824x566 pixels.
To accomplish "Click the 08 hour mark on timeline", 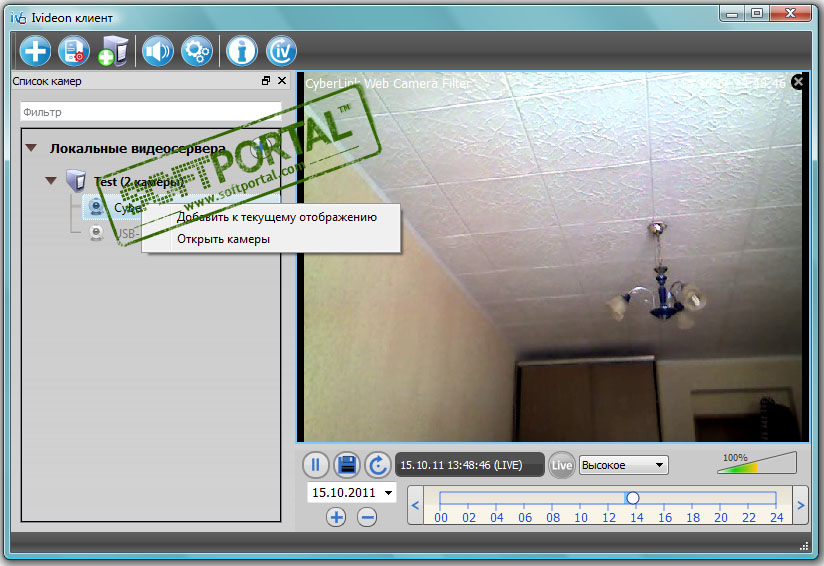I will [x=553, y=518].
